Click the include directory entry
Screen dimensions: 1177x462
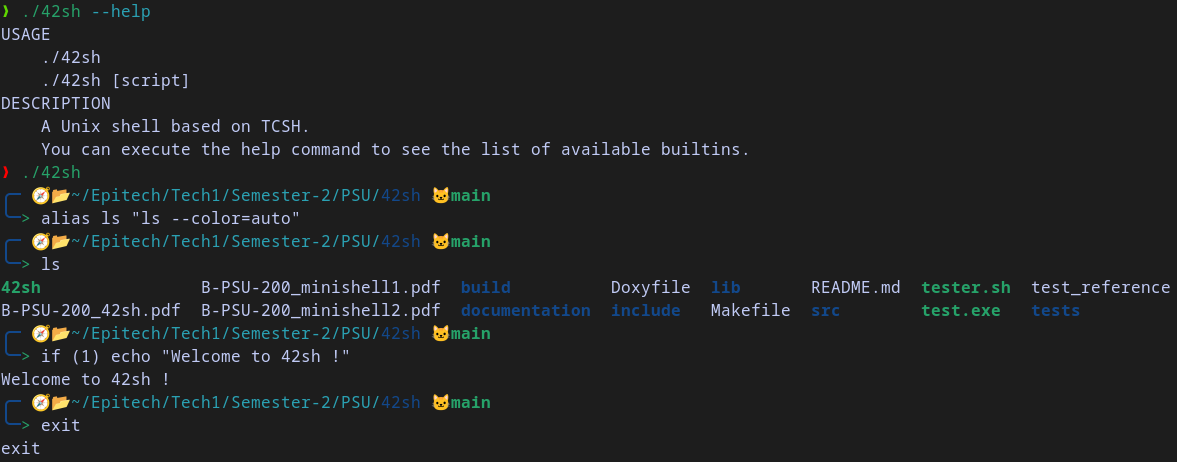coord(646,310)
